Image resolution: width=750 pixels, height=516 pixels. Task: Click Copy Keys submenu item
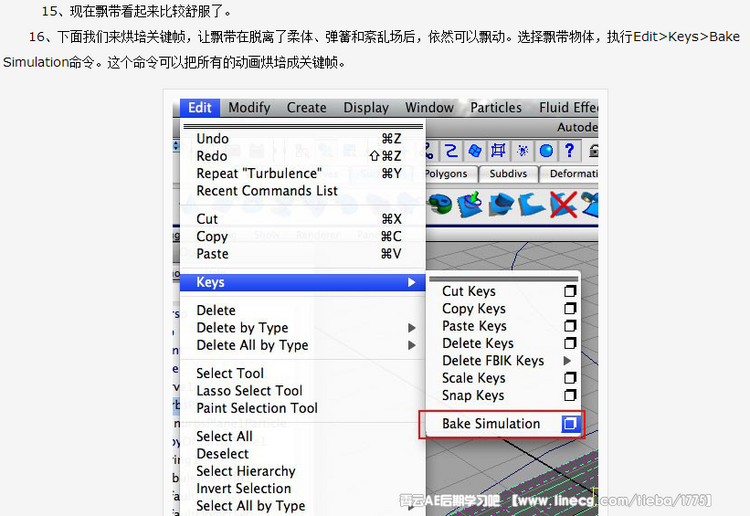tap(474, 309)
